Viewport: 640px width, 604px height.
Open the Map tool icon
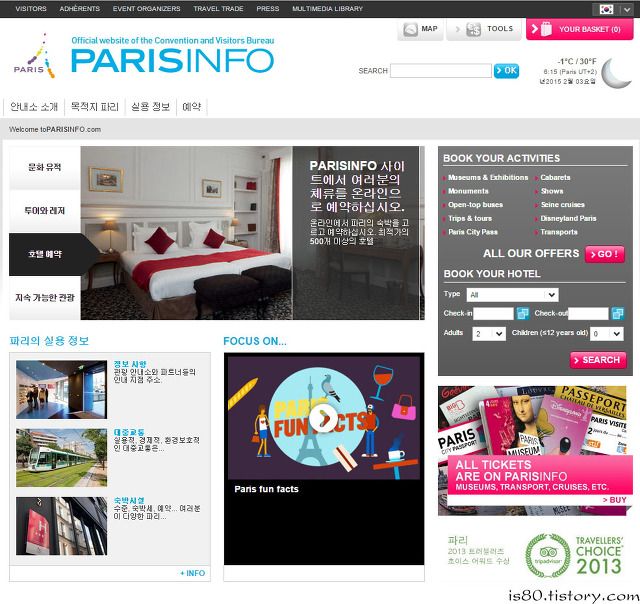(410, 29)
